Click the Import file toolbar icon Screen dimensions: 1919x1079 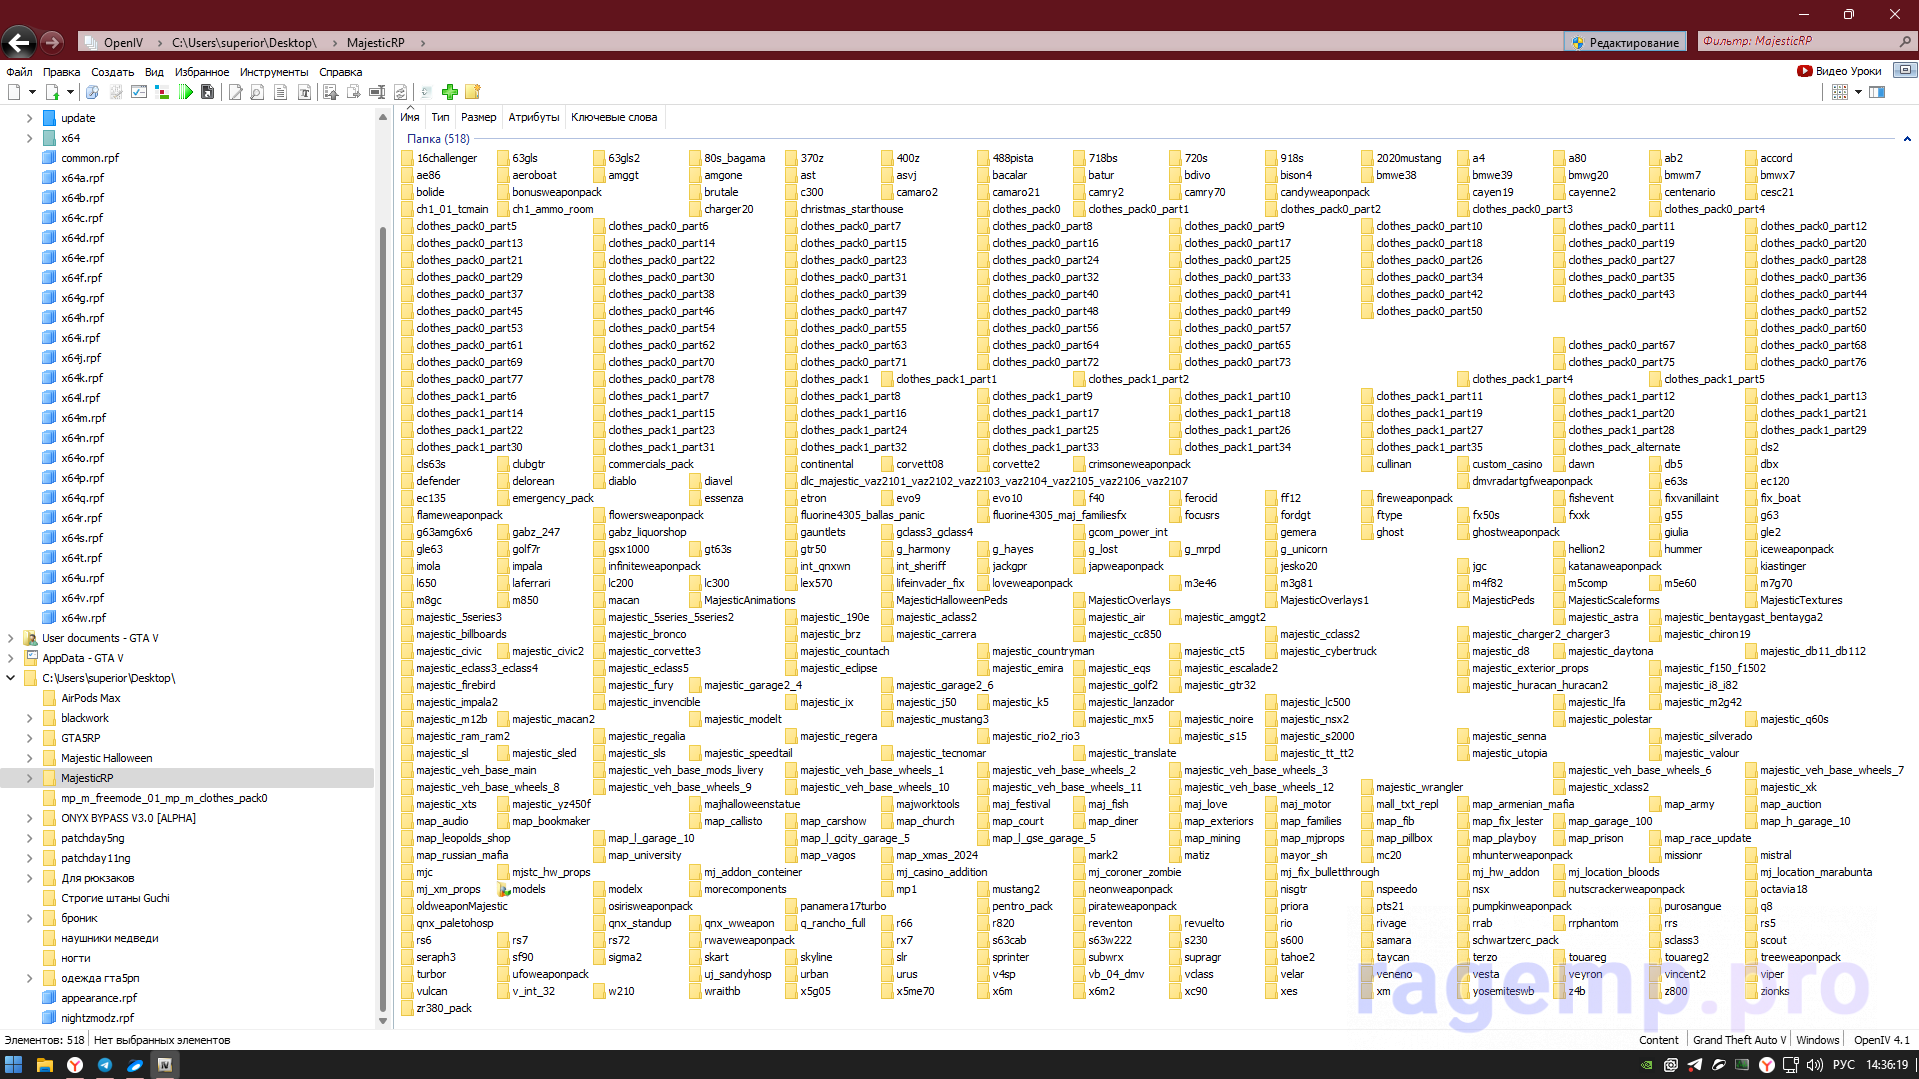[x=52, y=92]
